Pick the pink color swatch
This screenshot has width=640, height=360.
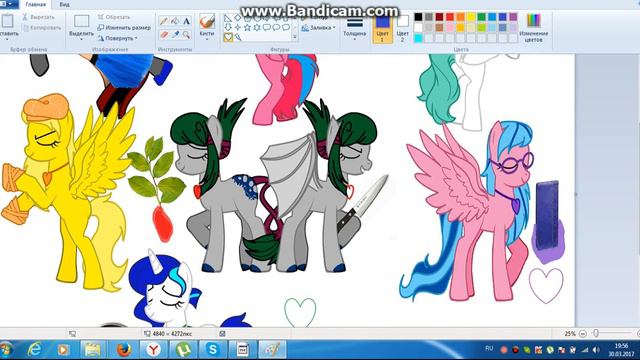coord(450,27)
